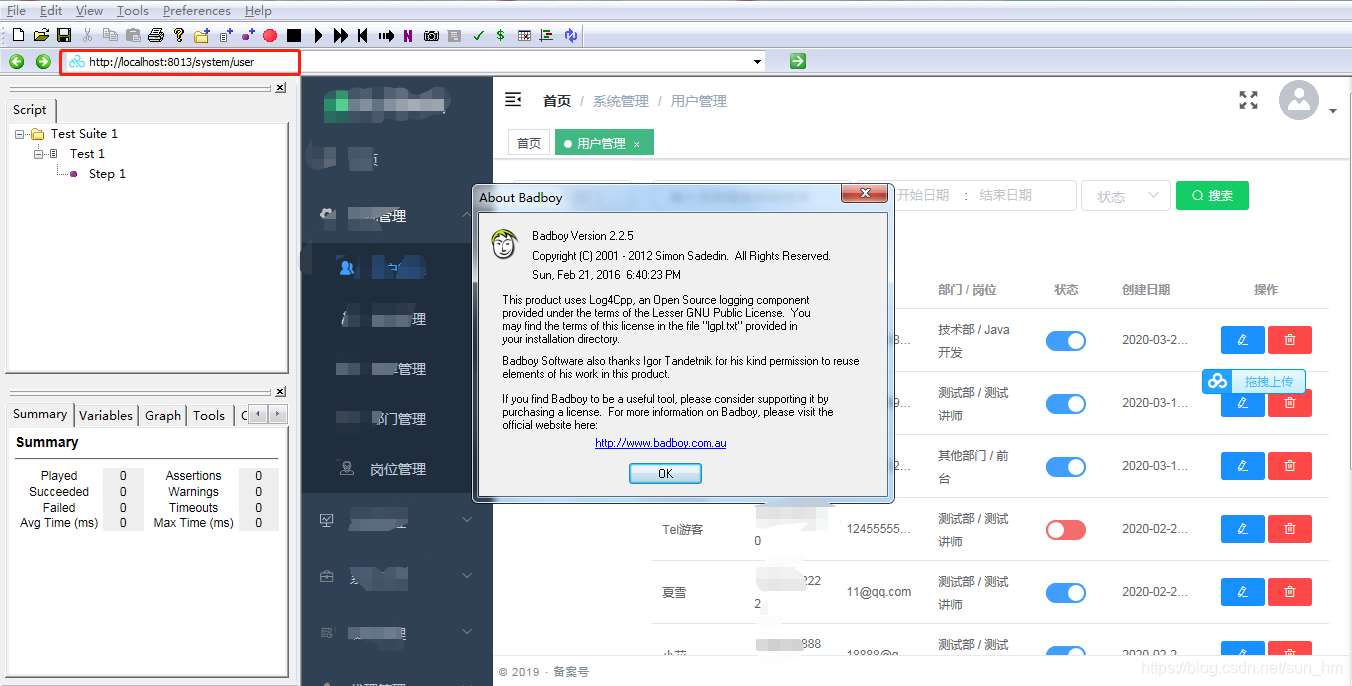
Task: Click the Save floppy disk icon
Action: pos(63,35)
